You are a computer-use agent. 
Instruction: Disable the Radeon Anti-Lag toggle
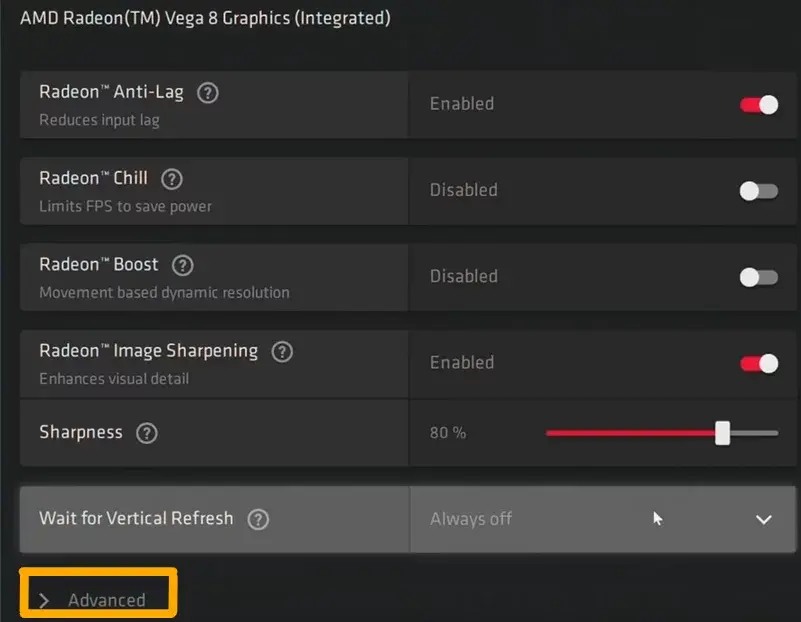coord(759,105)
